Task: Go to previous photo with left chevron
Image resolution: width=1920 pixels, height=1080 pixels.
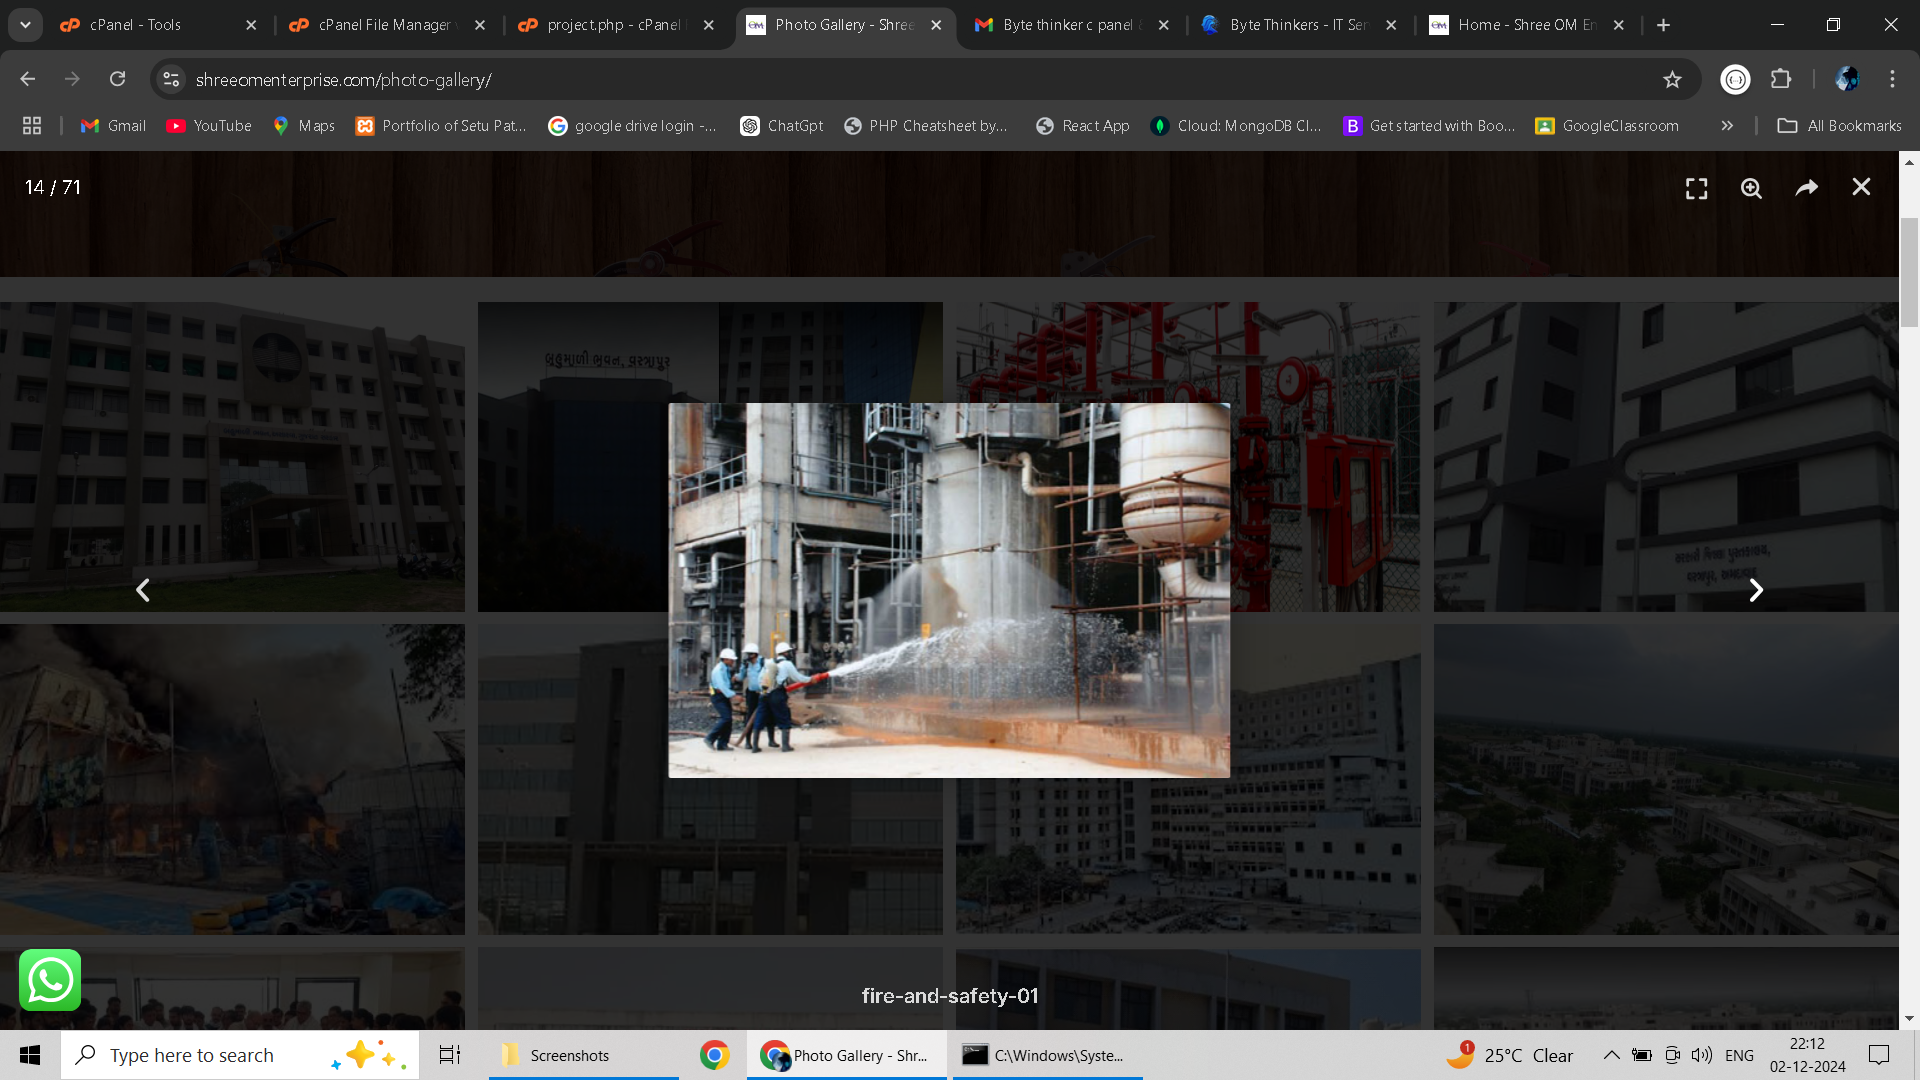Action: tap(143, 590)
